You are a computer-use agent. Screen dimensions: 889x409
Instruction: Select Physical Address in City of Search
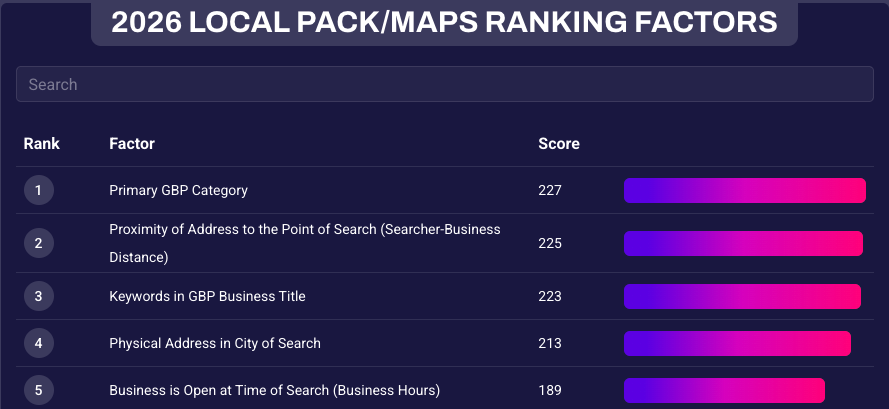215,343
